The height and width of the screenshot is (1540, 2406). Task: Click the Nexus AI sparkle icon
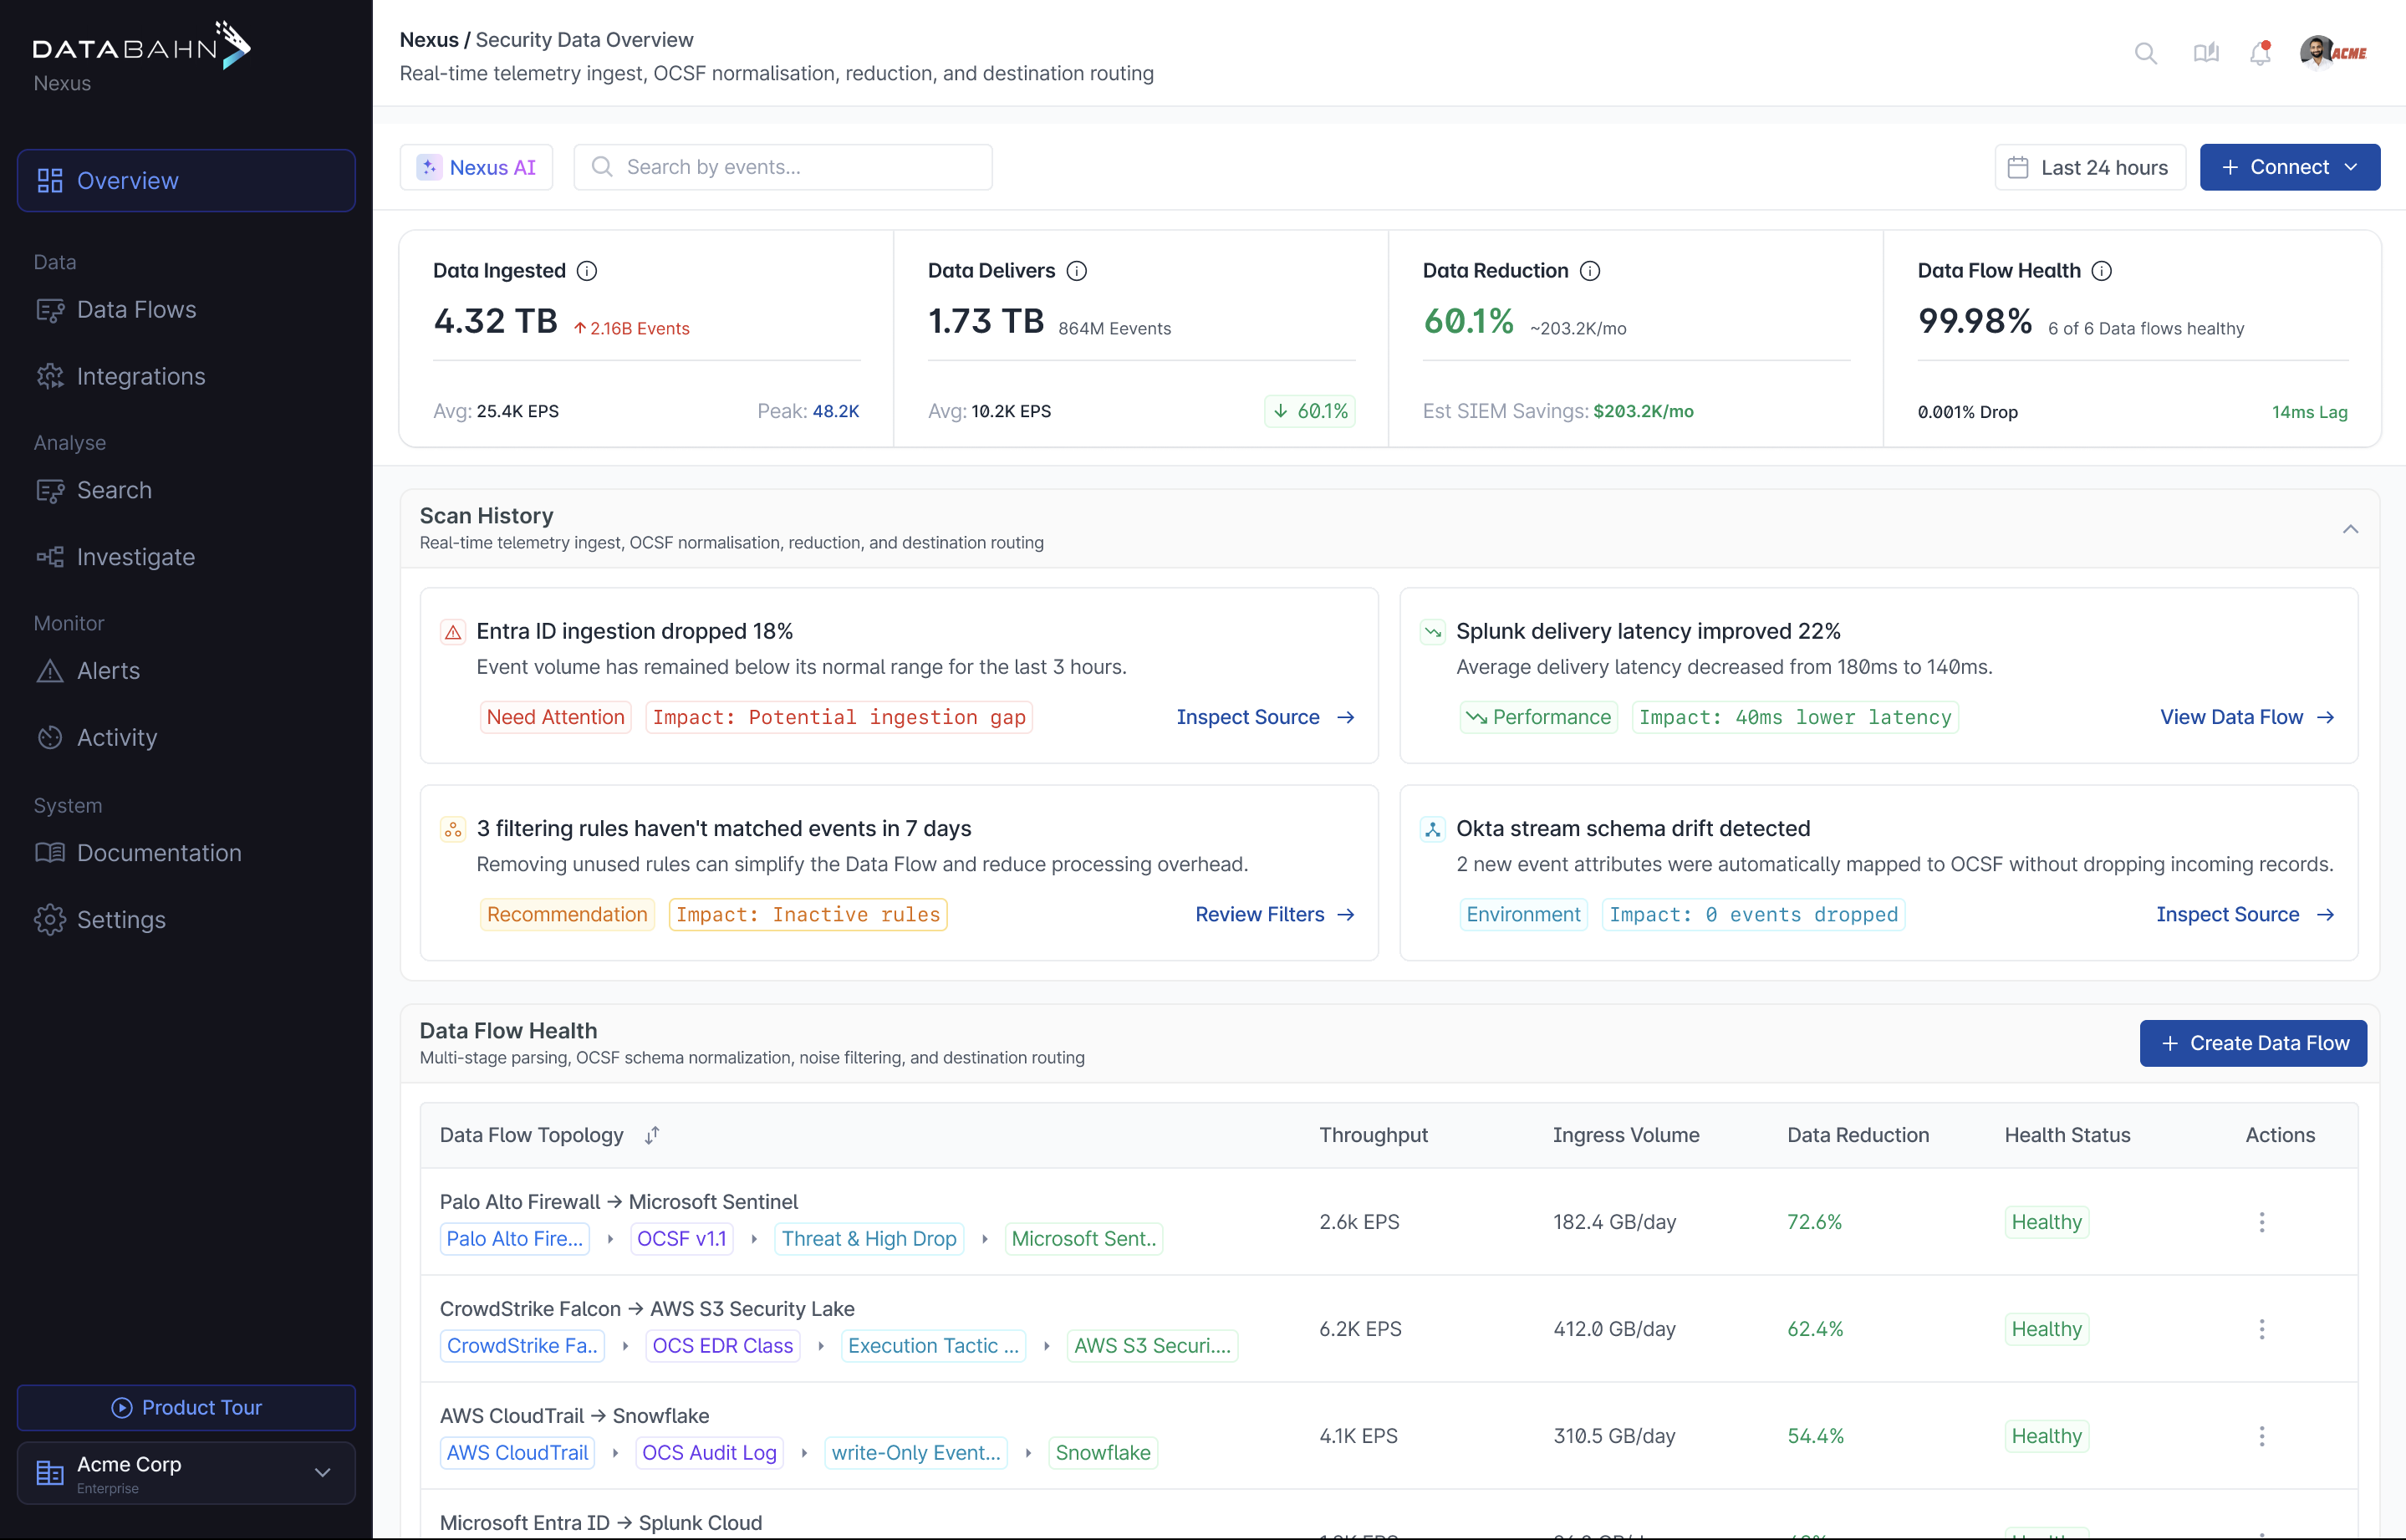[429, 167]
